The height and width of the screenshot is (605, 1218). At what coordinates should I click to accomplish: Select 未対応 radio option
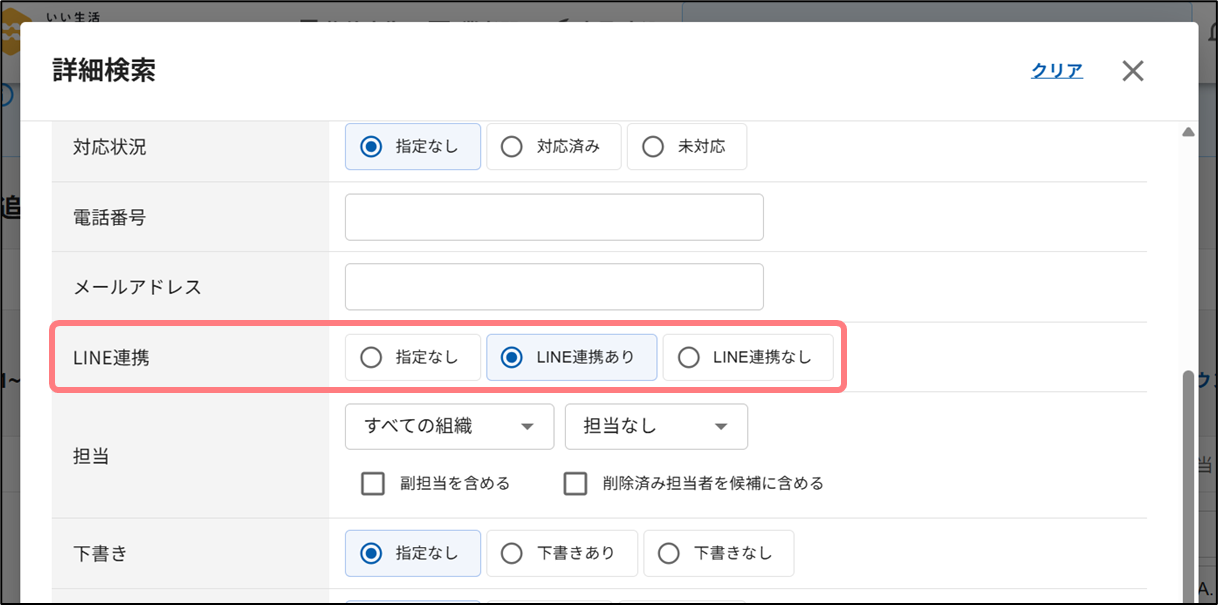[x=687, y=147]
